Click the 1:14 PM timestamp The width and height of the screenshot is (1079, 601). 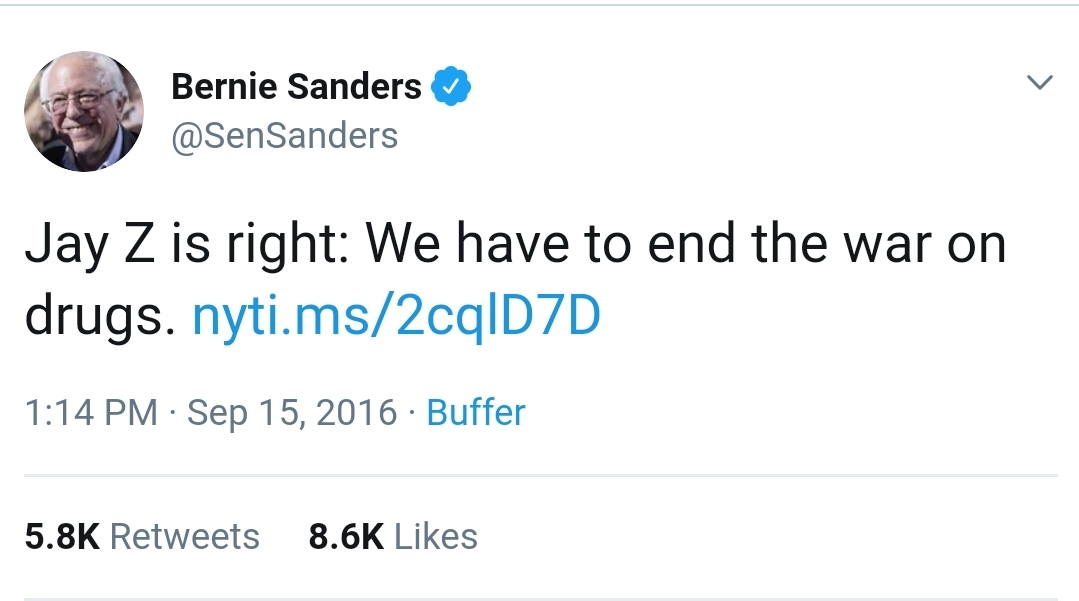click(x=91, y=412)
